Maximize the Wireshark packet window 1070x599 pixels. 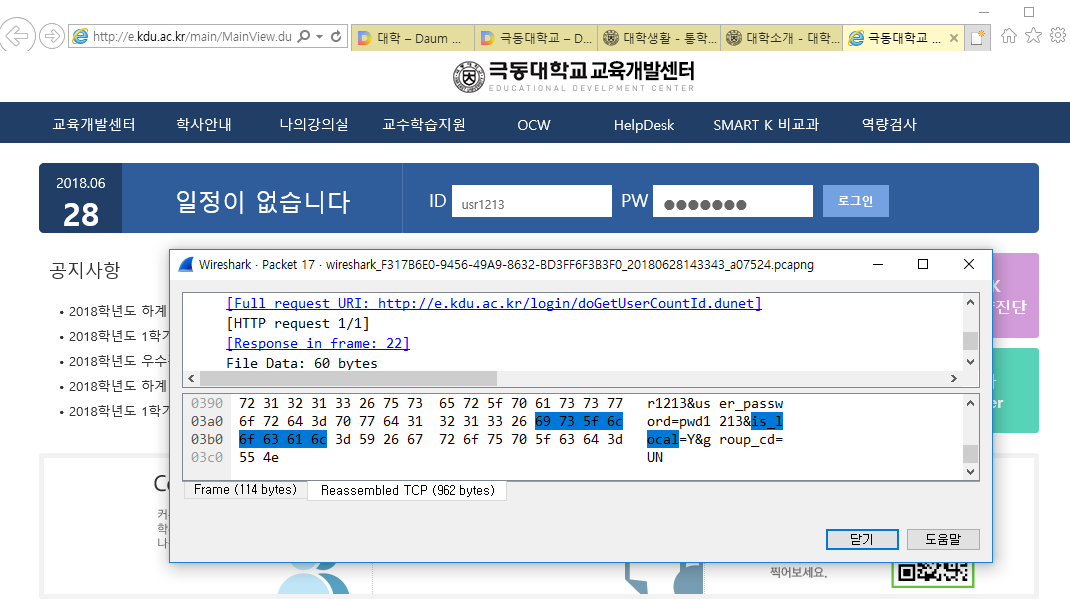point(923,264)
